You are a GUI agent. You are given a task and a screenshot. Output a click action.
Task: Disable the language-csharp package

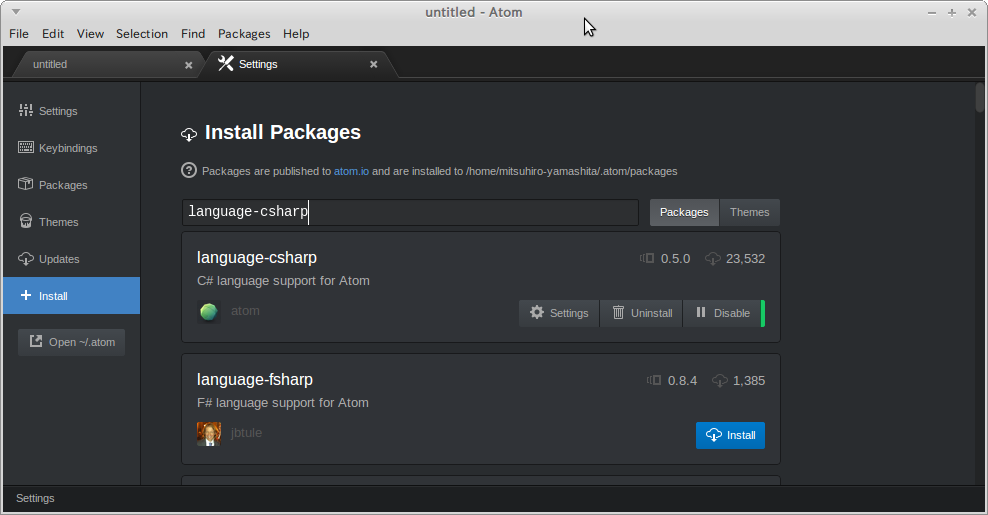click(722, 313)
